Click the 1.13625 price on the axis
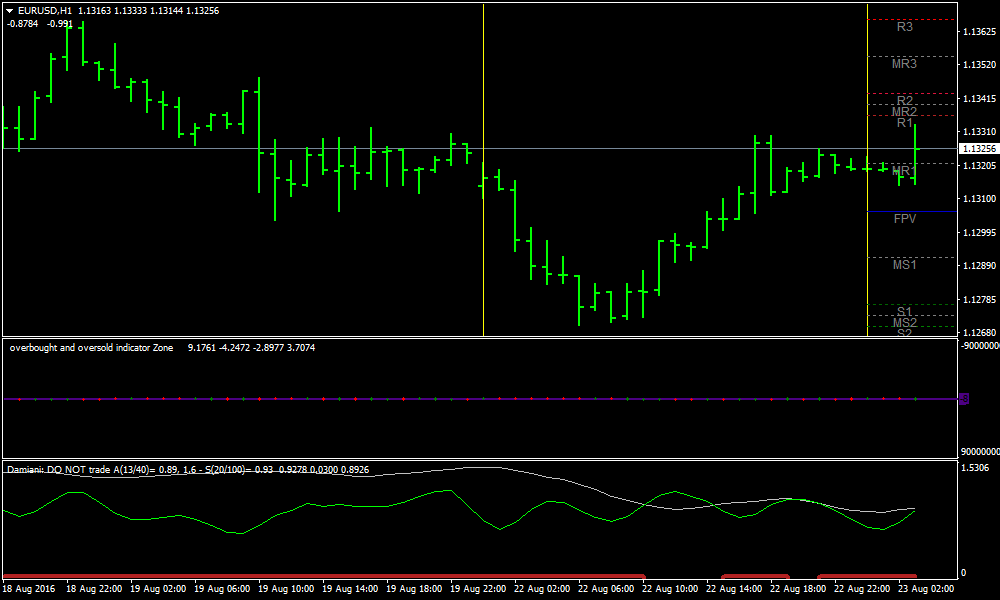The image size is (1000, 600). click(978, 32)
